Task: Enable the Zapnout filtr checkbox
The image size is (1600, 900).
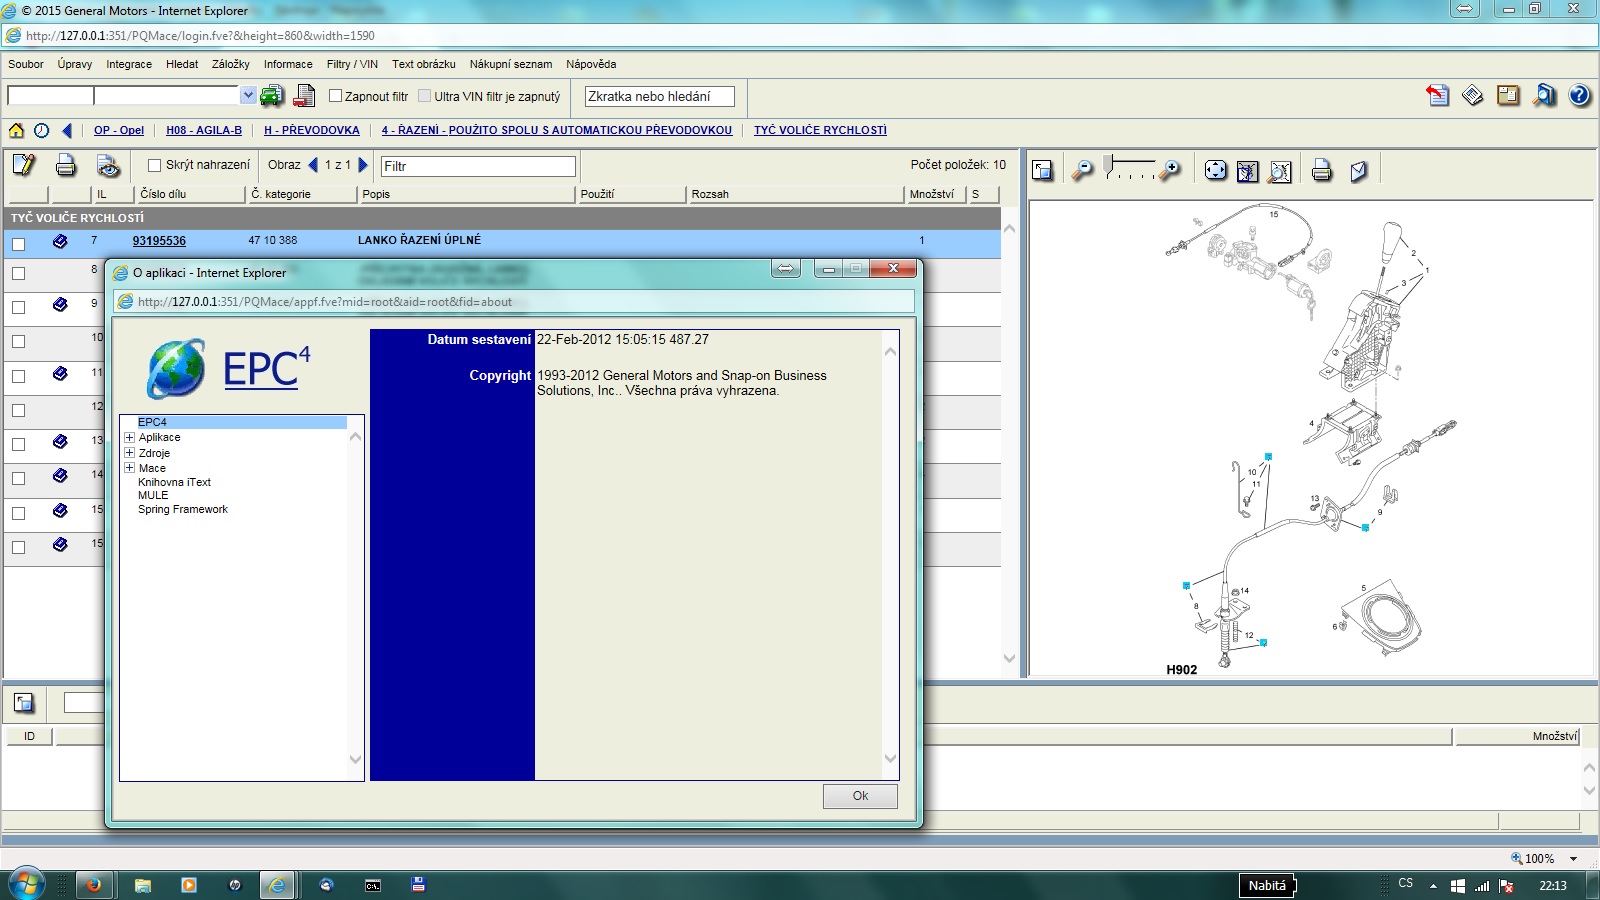Action: click(x=336, y=96)
